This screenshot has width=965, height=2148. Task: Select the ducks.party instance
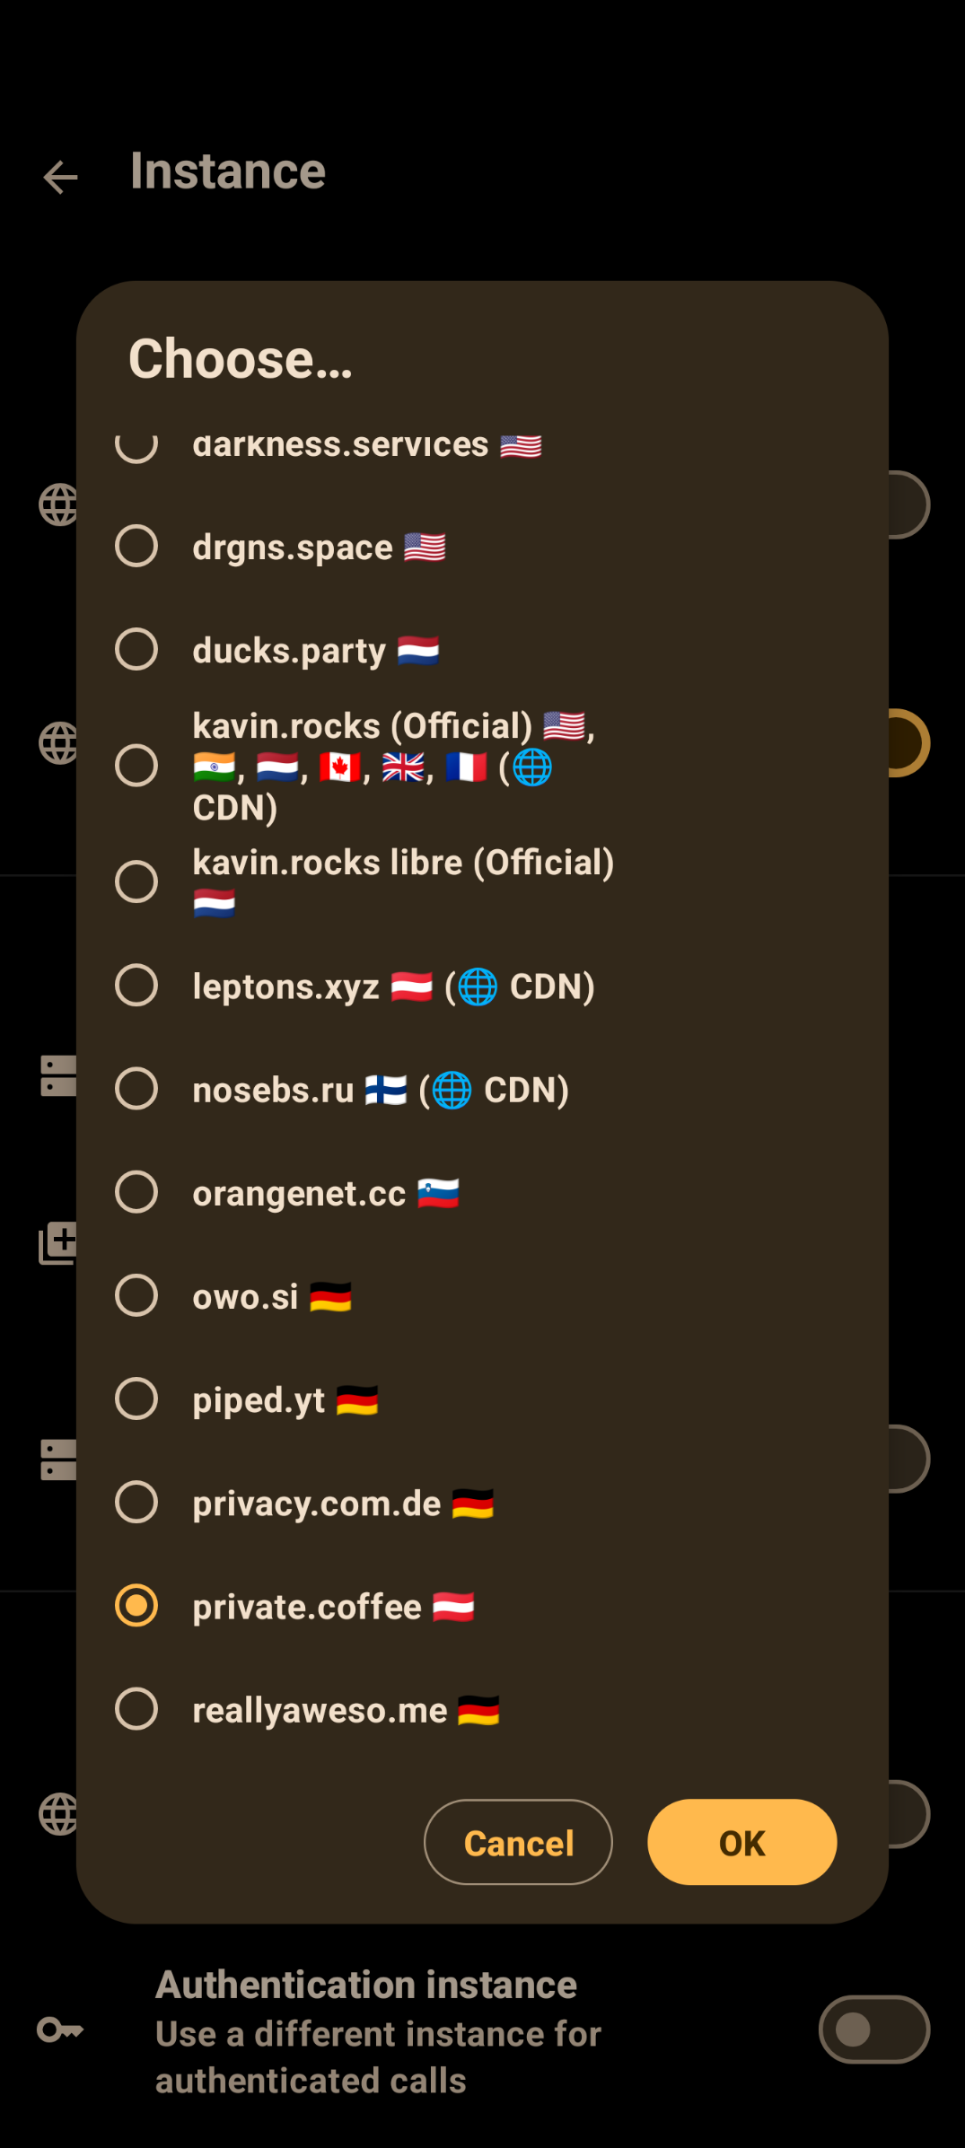pyautogui.click(x=137, y=650)
